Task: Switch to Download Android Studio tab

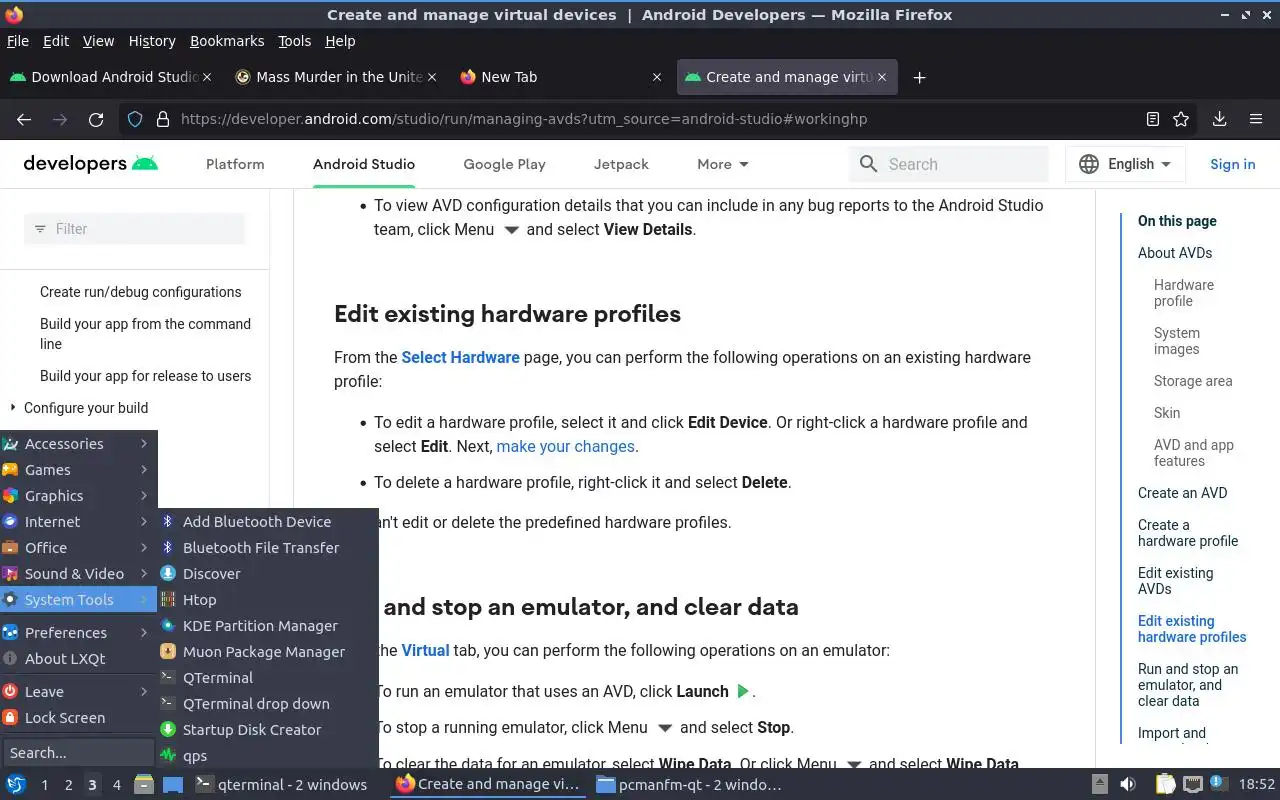Action: [110, 77]
